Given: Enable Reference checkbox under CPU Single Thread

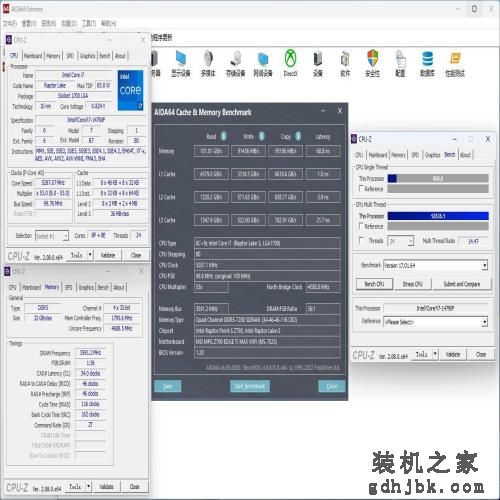Looking at the screenshot, I should tap(361, 188).
